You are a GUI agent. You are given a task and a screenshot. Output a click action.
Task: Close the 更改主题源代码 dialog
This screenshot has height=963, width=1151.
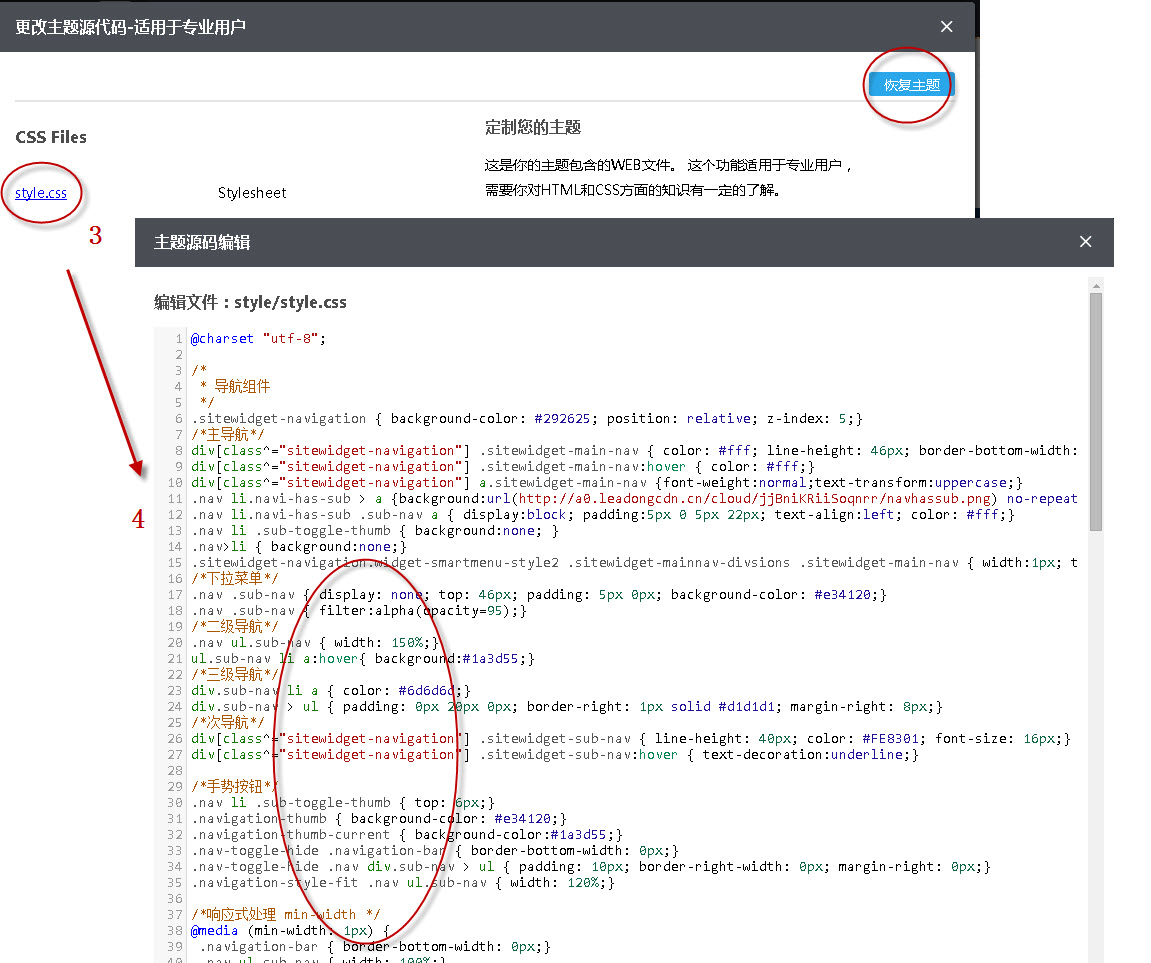tap(946, 26)
